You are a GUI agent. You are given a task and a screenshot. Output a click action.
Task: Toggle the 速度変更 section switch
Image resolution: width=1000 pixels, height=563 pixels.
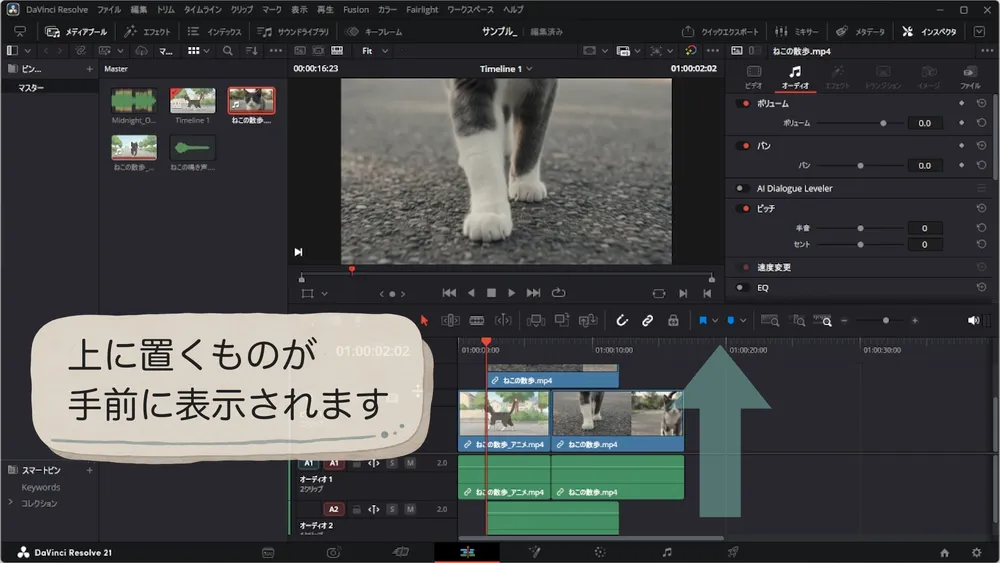743,267
